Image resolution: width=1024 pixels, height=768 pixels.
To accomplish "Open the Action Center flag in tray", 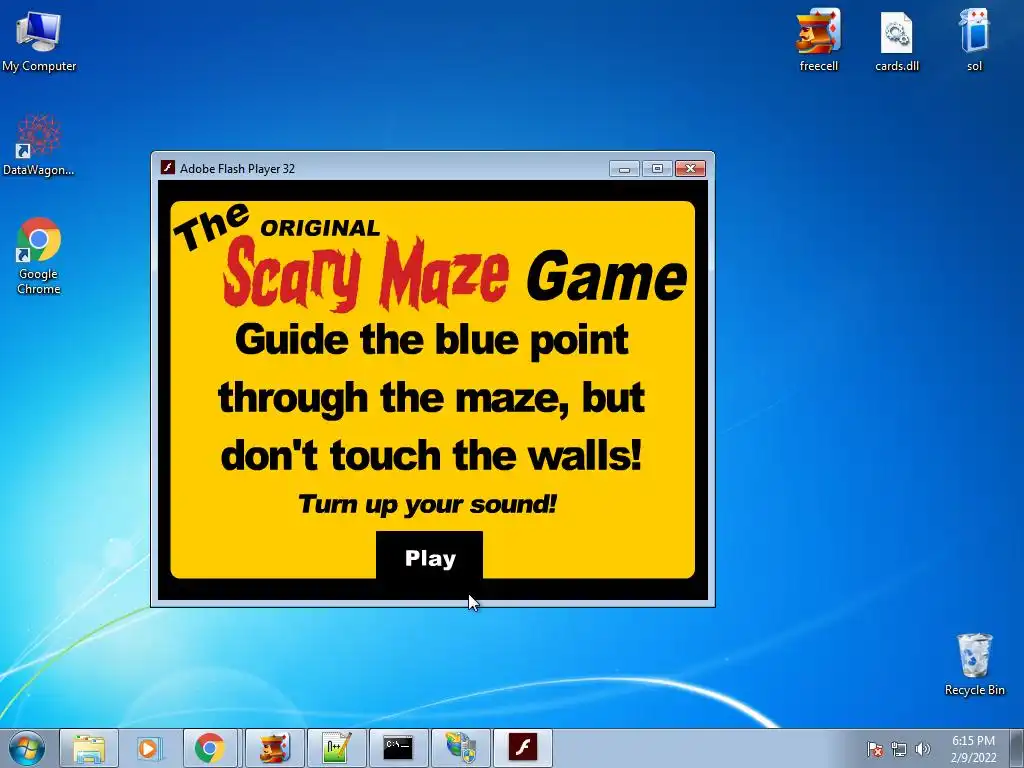I will [x=875, y=749].
